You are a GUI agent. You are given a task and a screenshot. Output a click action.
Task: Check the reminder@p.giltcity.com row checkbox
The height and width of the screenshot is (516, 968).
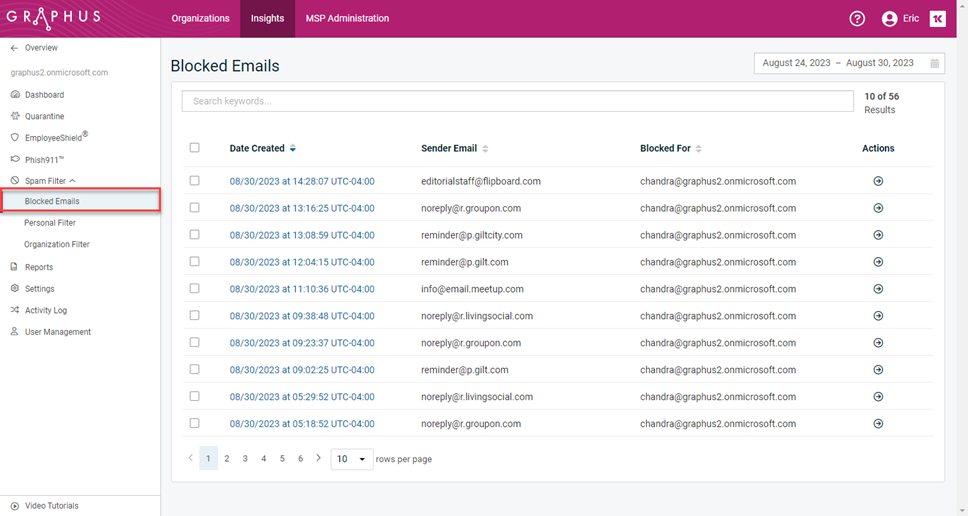coord(194,235)
